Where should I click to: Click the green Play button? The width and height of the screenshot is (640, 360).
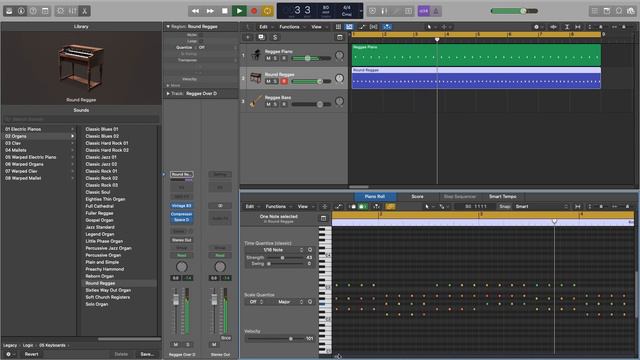239,11
